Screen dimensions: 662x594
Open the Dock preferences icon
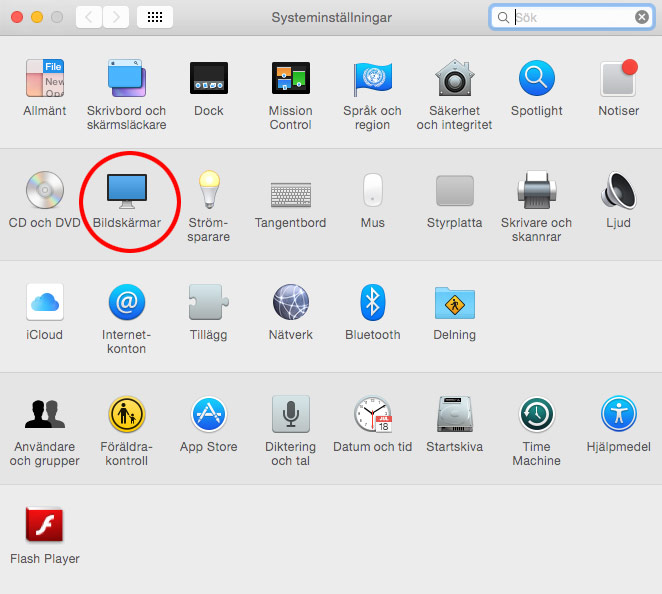(208, 79)
